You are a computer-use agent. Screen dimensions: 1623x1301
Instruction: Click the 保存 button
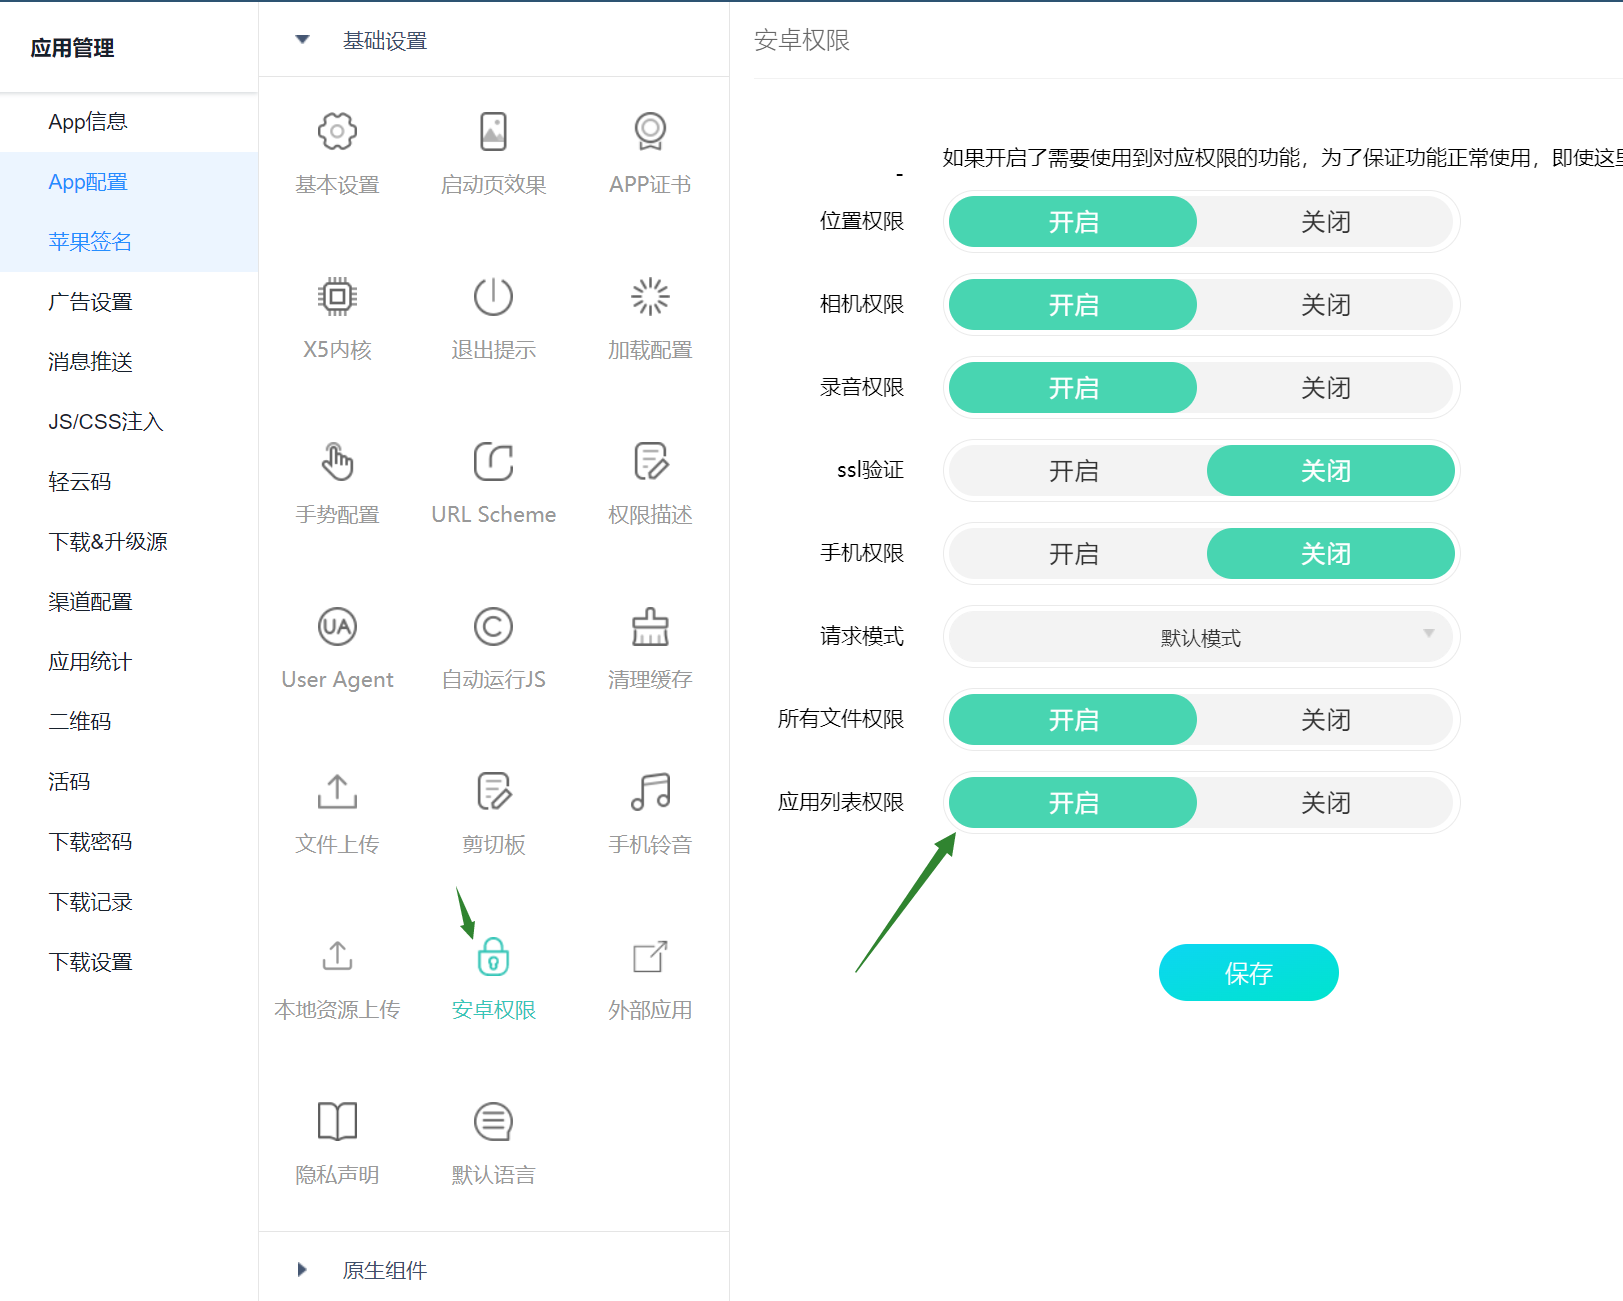[x=1248, y=973]
